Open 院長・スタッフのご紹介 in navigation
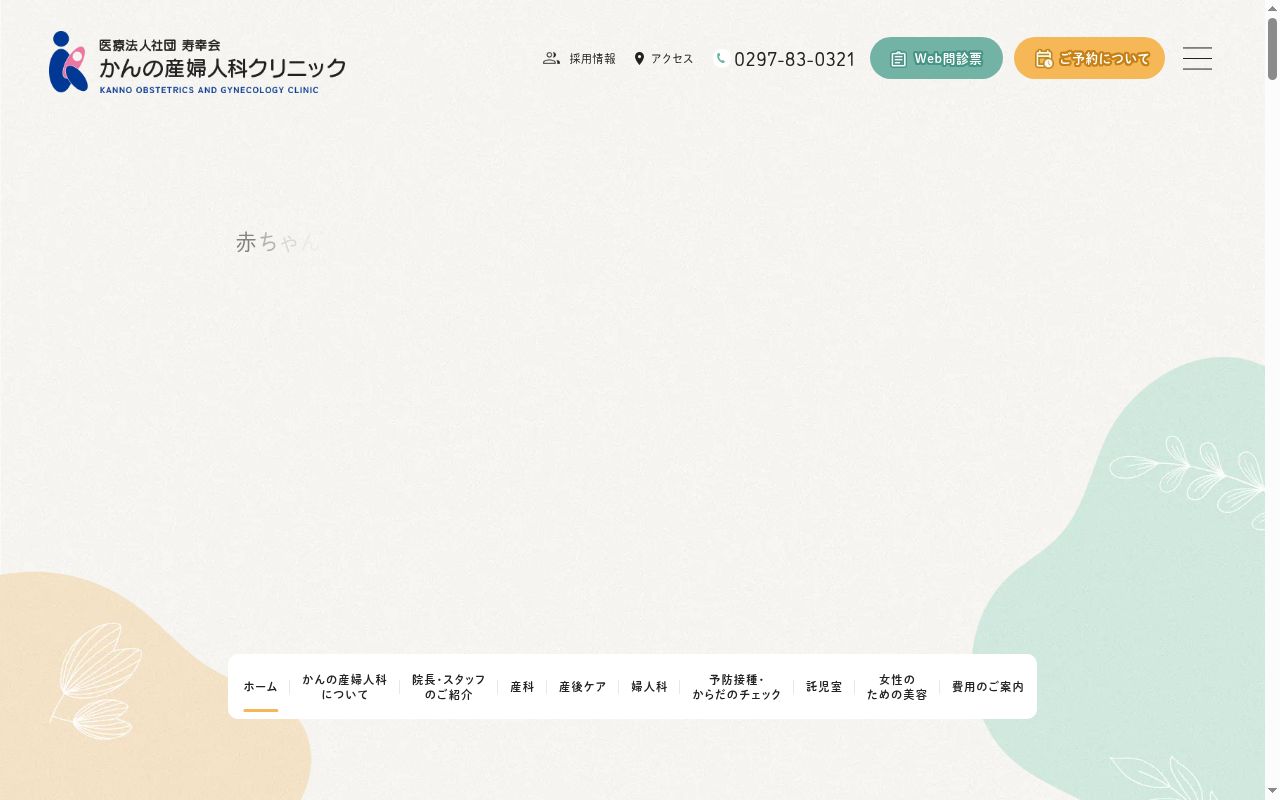This screenshot has height=800, width=1280. click(449, 687)
